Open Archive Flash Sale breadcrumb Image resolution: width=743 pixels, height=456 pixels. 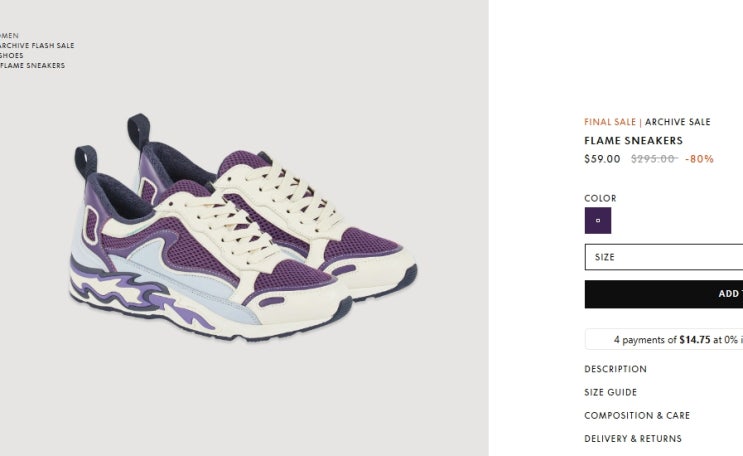(37, 46)
